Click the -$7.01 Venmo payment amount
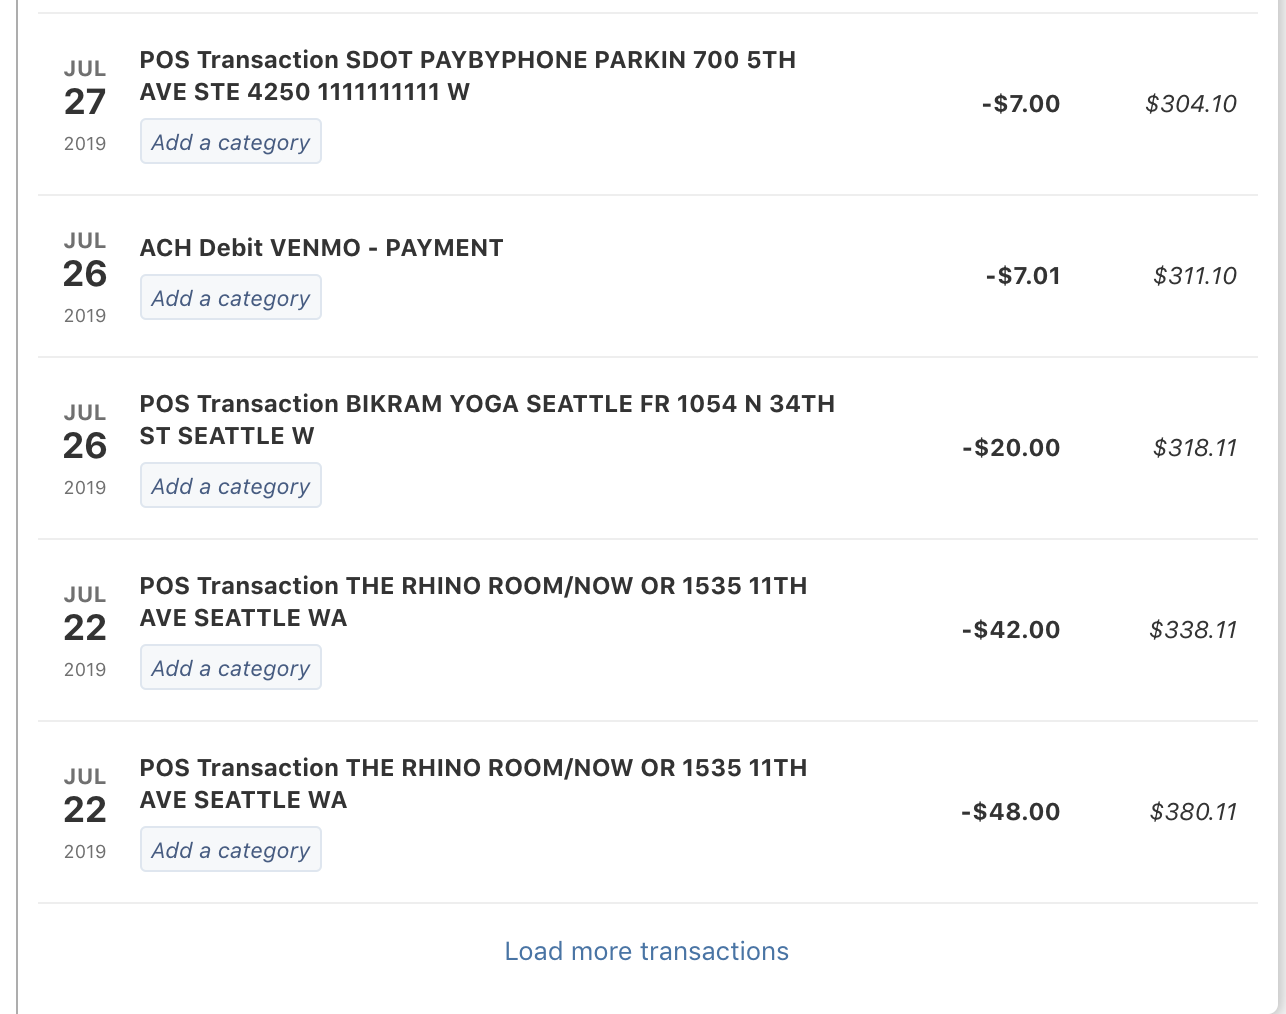The width and height of the screenshot is (1286, 1014). click(1019, 275)
